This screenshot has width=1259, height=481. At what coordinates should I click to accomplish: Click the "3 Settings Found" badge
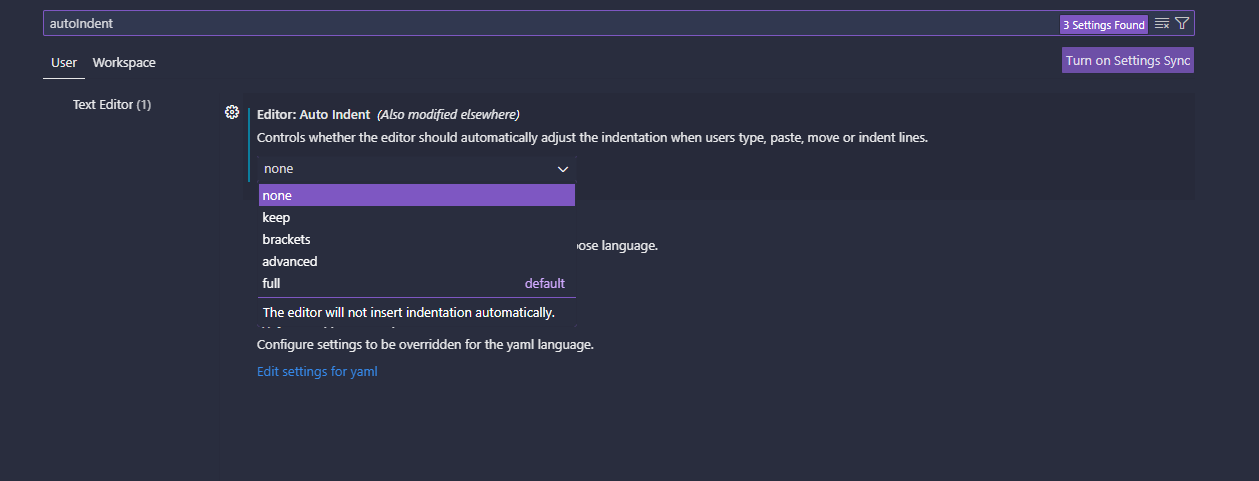tap(1103, 24)
